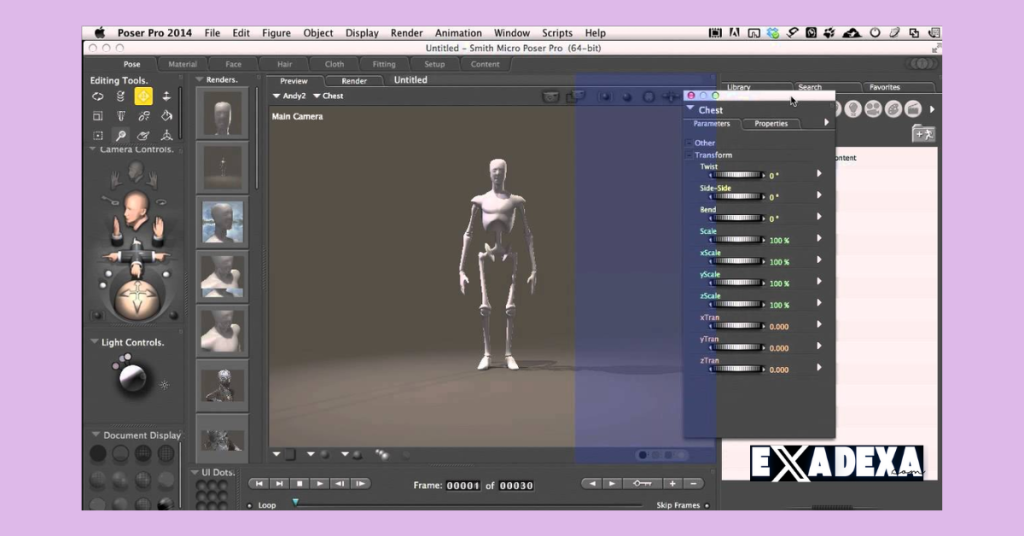Click the Add Keyframe plus button
The height and width of the screenshot is (536, 1024).
coord(673,484)
